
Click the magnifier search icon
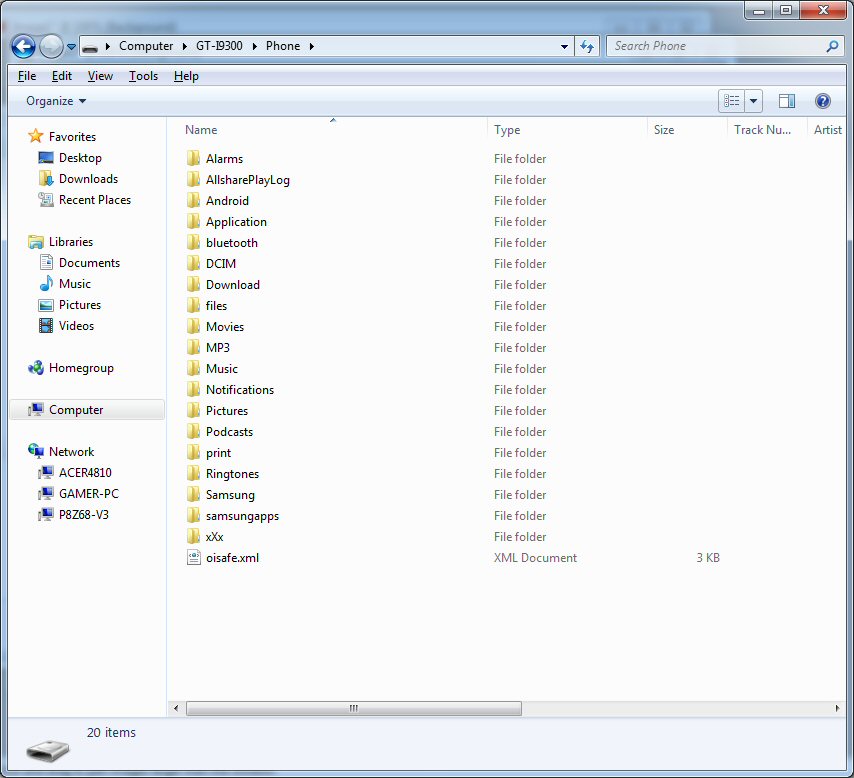click(832, 46)
